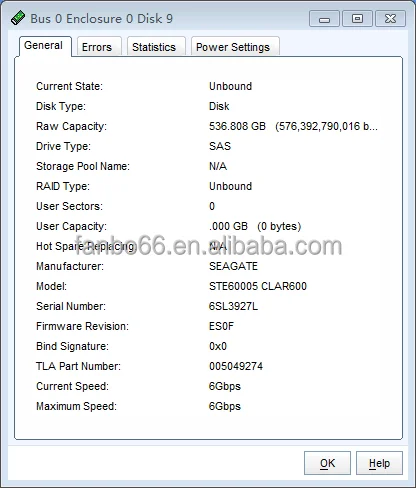Screen dimensions: 416x488
Task: Minimize the disk properties window
Action: pos(324,18)
